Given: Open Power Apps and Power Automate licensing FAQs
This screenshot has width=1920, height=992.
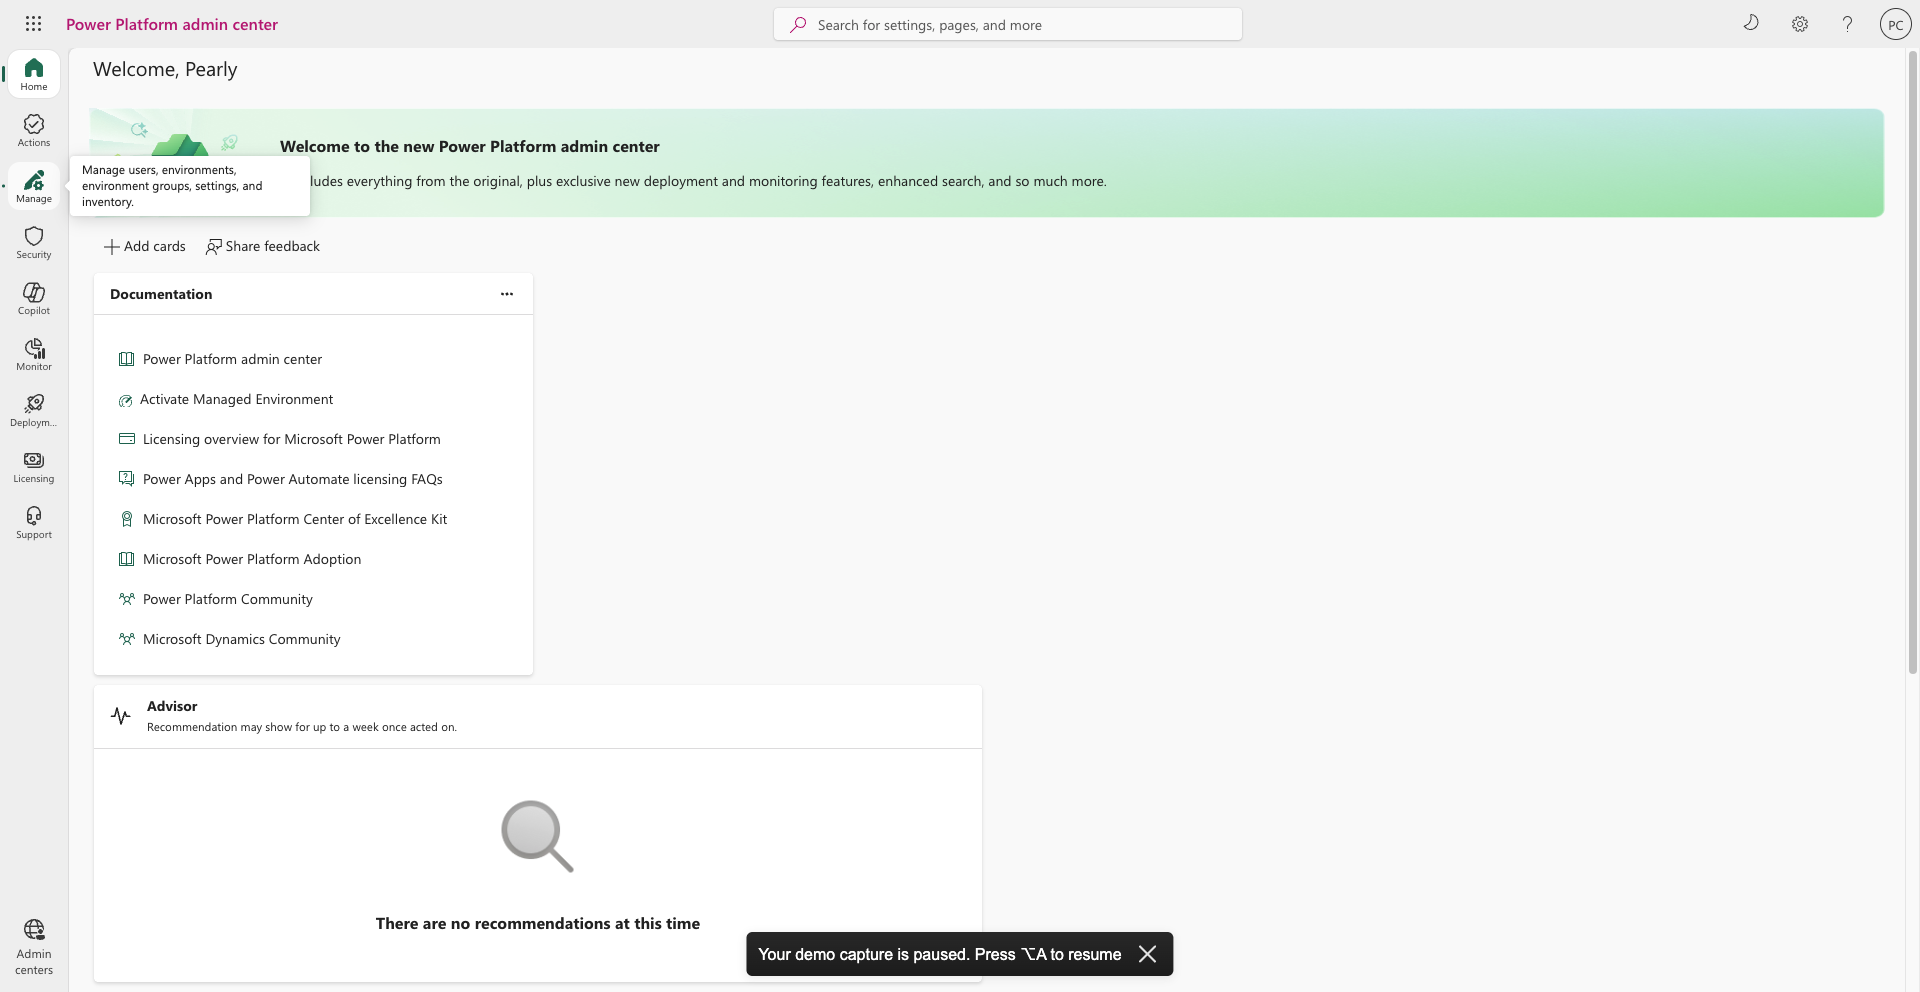Looking at the screenshot, I should (x=292, y=479).
